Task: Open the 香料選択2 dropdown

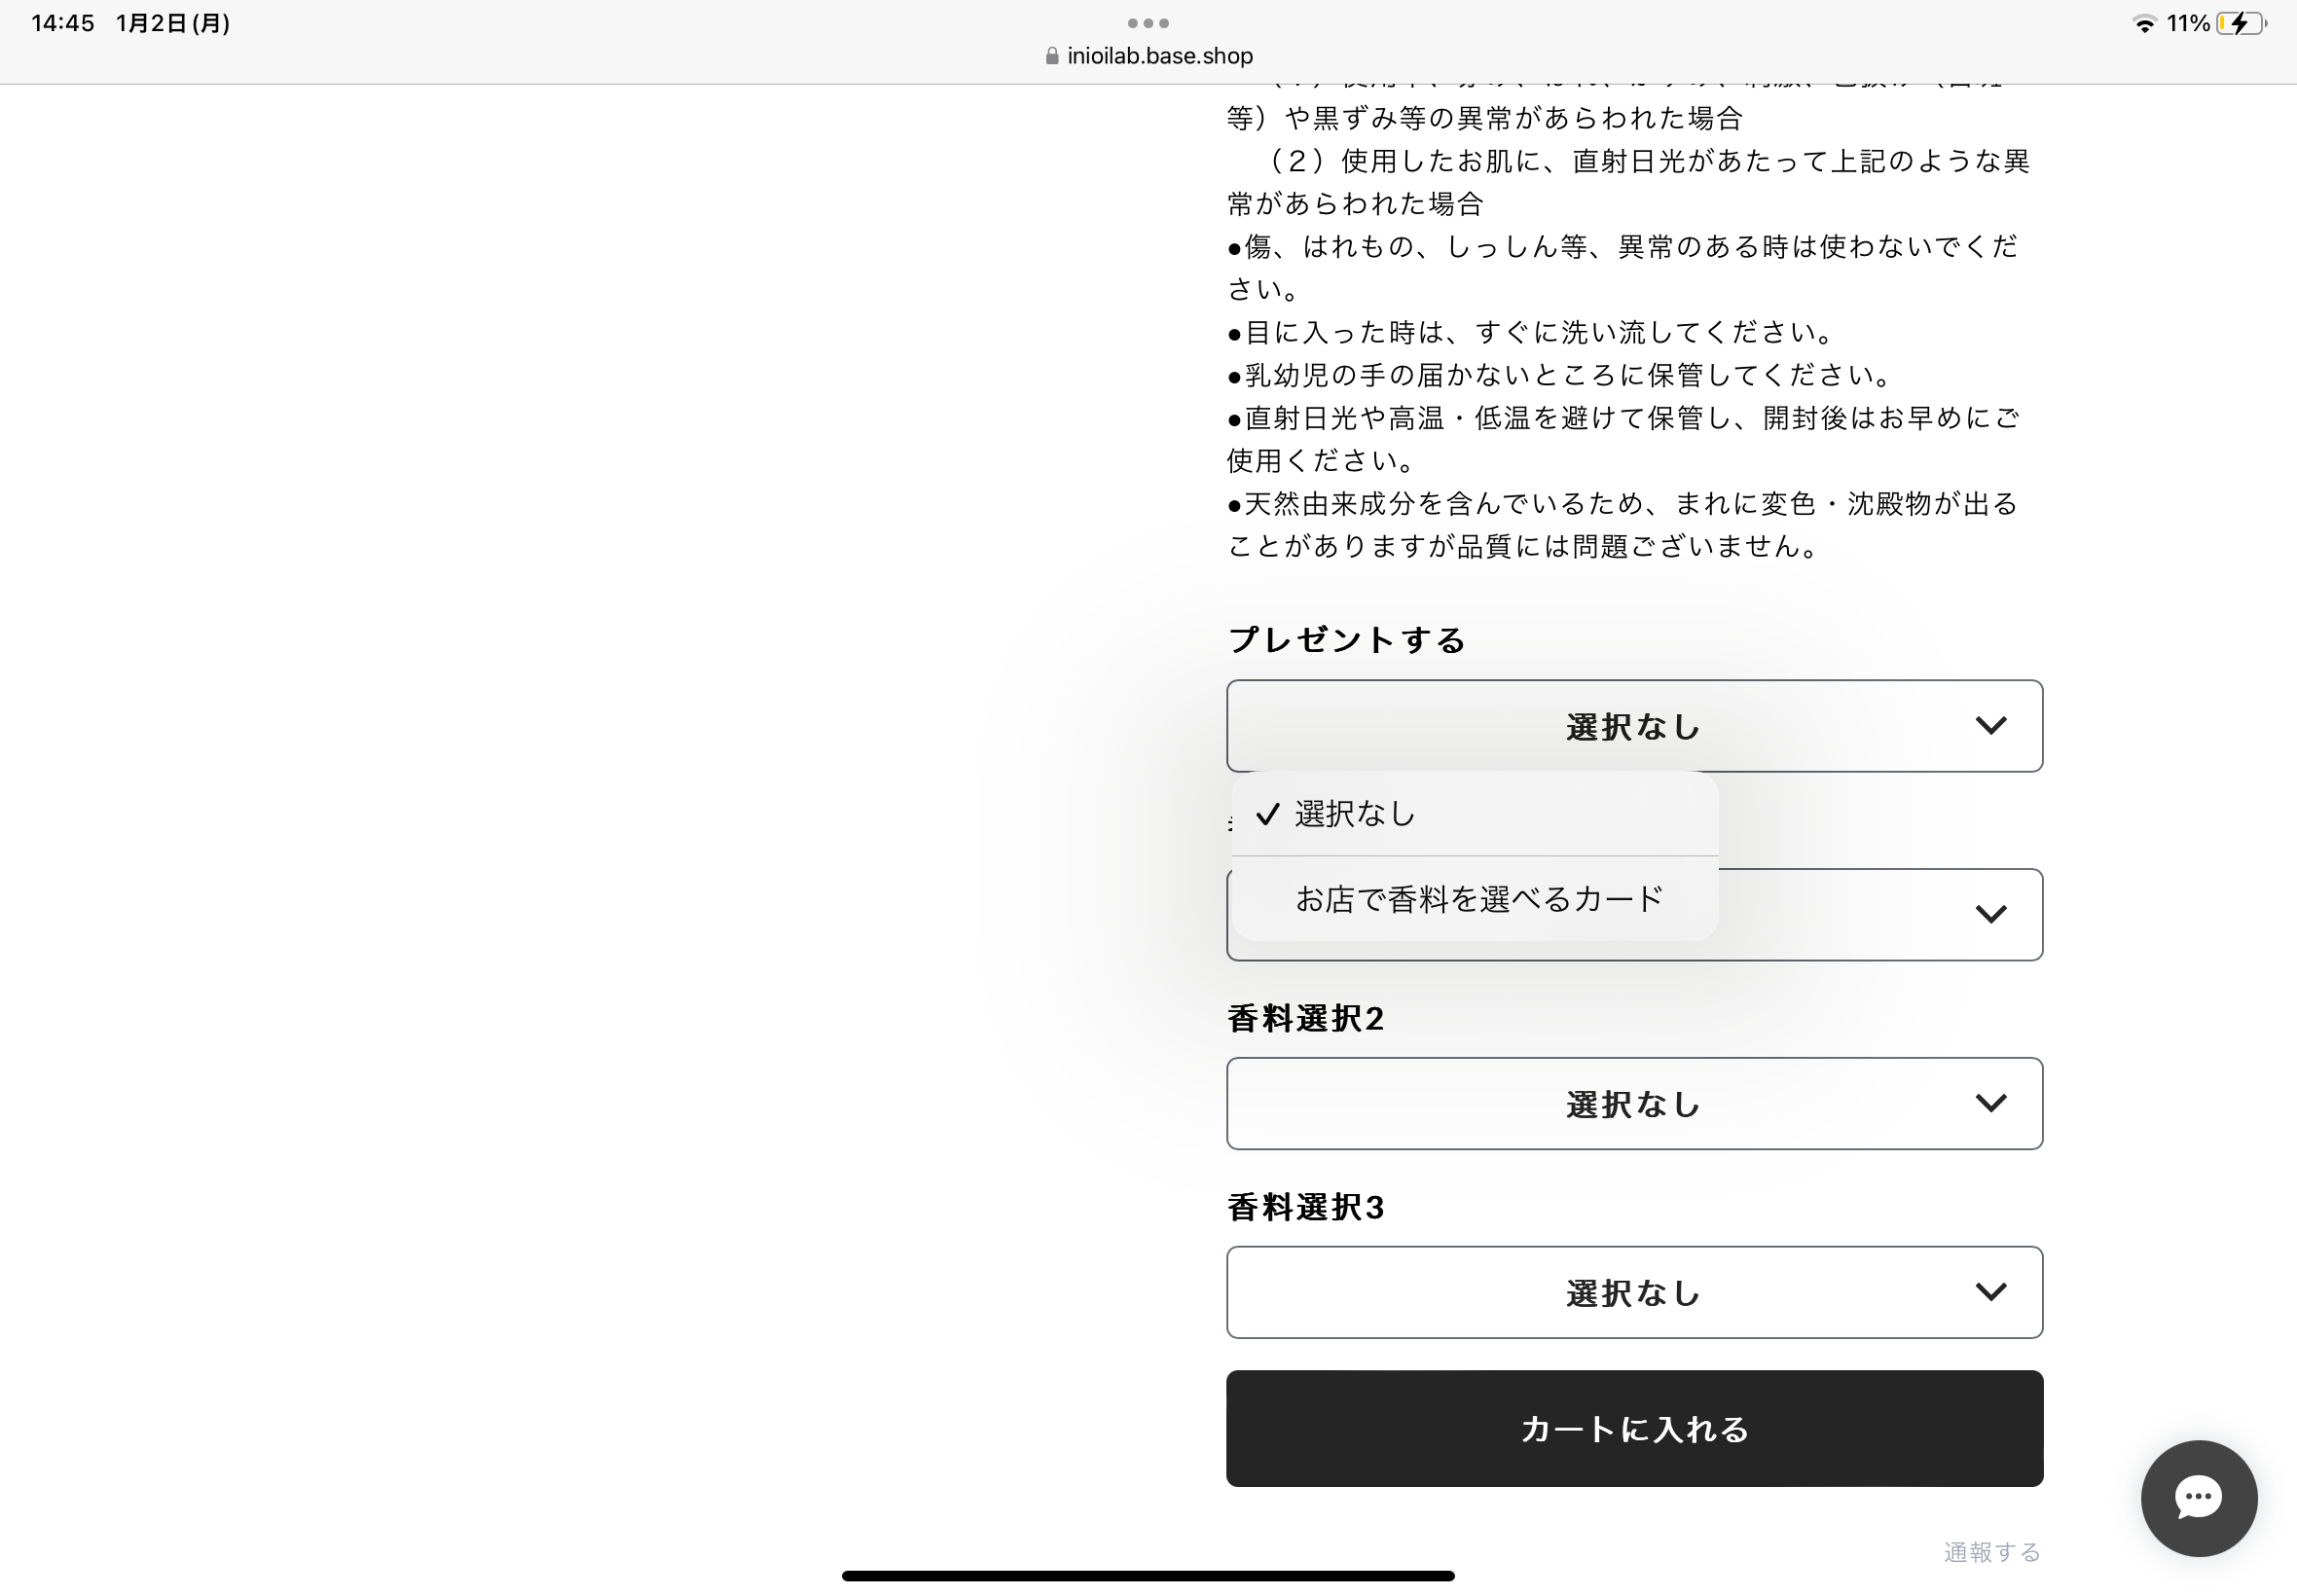Action: tap(1634, 1103)
